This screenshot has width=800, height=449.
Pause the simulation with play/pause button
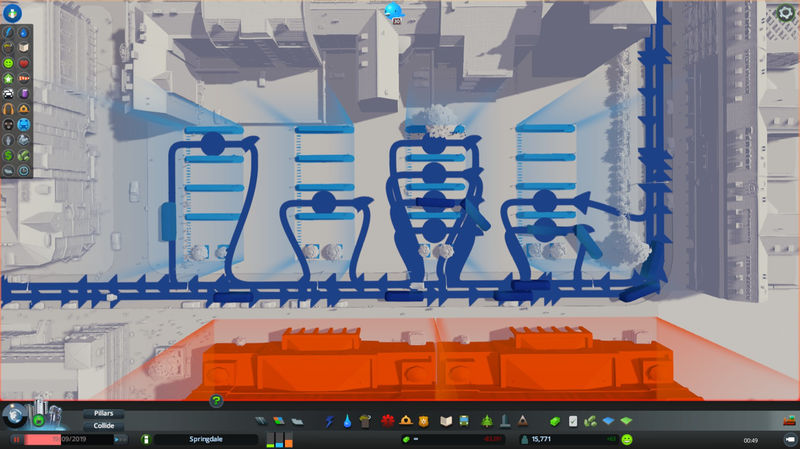click(16, 439)
